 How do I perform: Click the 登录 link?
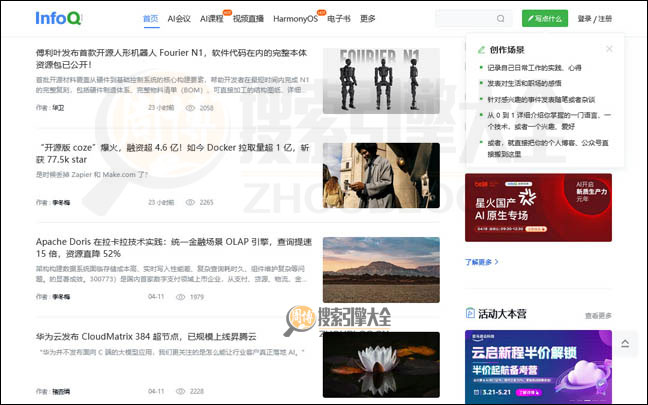(x=584, y=19)
